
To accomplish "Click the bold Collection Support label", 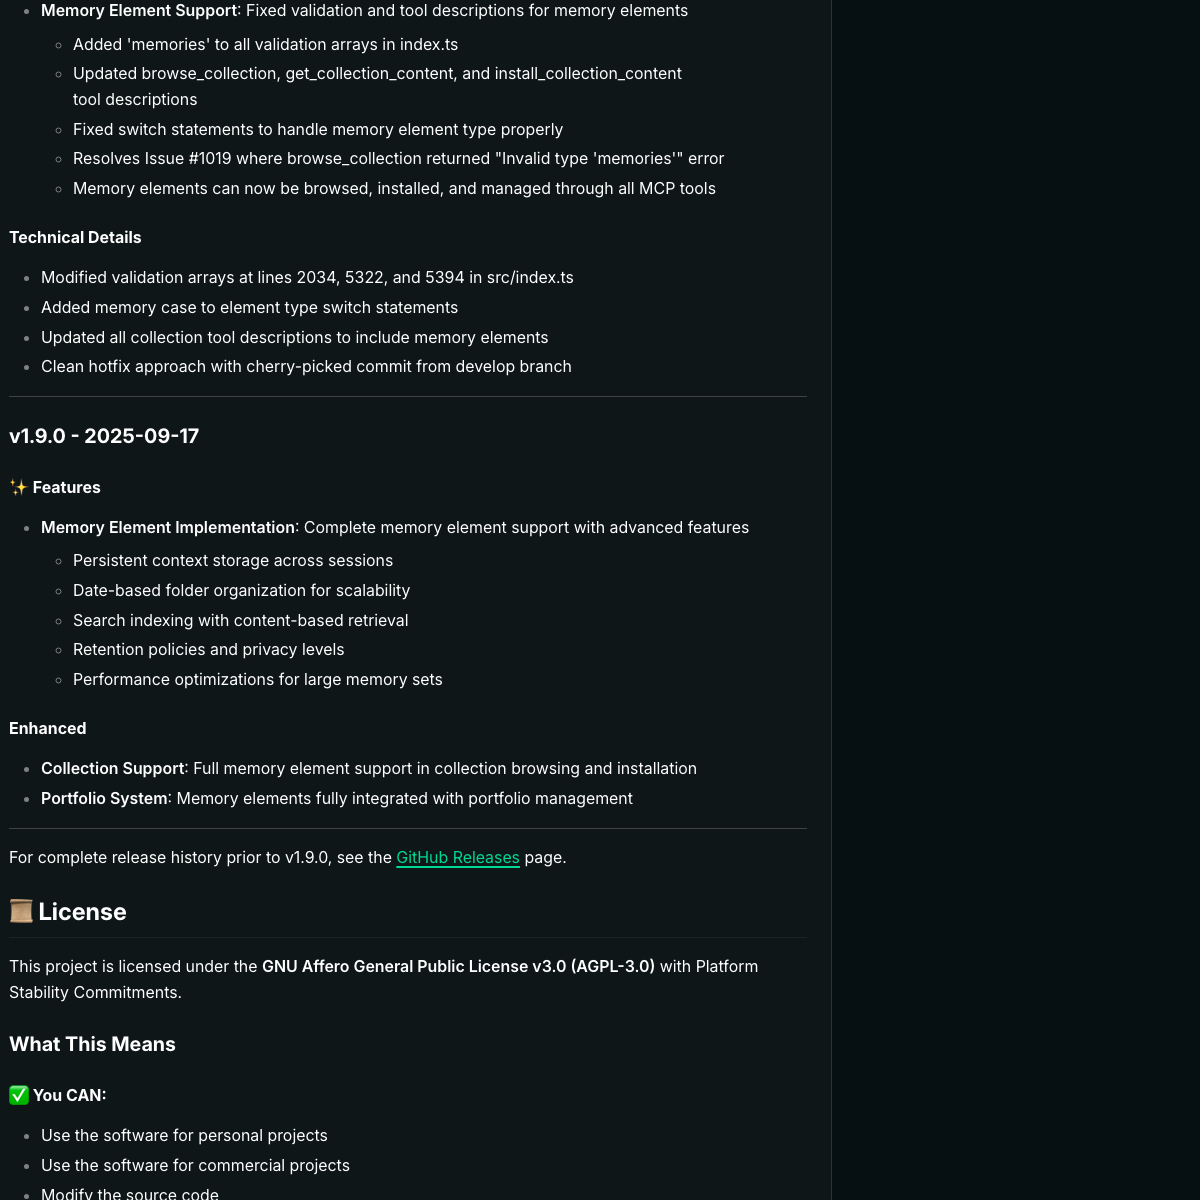I will [x=113, y=769].
